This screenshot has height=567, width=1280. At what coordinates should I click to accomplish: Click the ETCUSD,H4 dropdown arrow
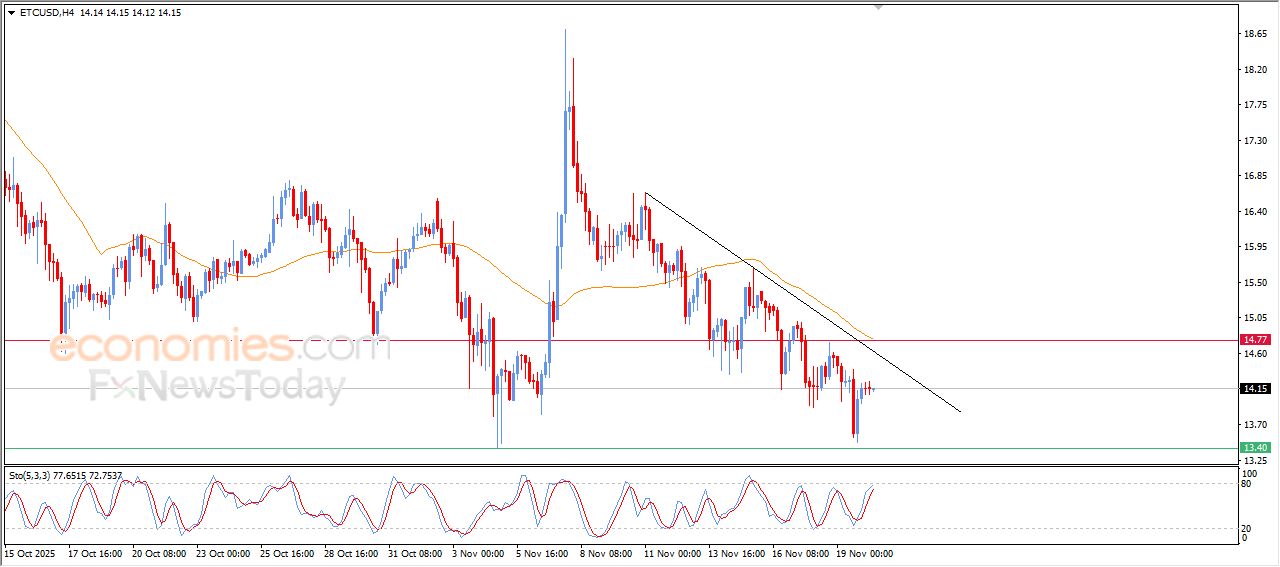[11, 13]
